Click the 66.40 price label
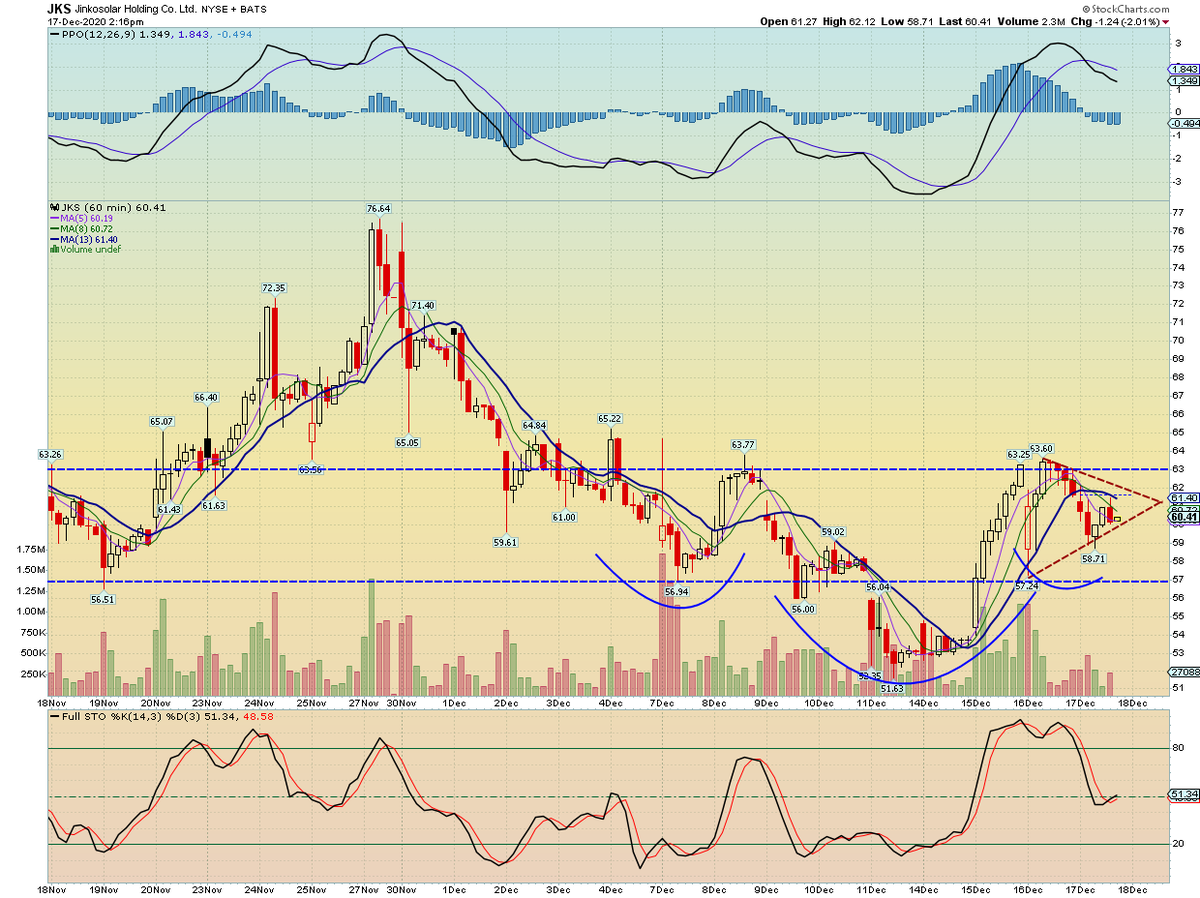This screenshot has width=1200, height=898. pos(206,398)
